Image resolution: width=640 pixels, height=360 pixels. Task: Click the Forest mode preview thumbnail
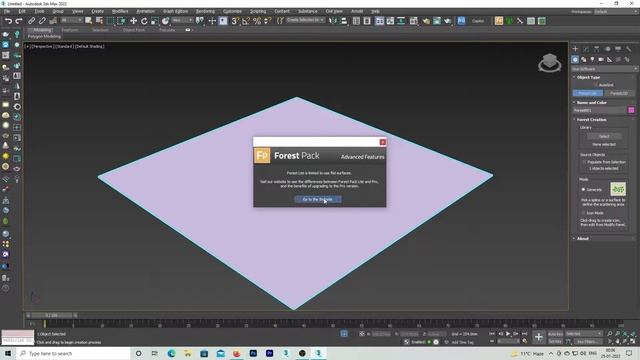click(x=618, y=189)
